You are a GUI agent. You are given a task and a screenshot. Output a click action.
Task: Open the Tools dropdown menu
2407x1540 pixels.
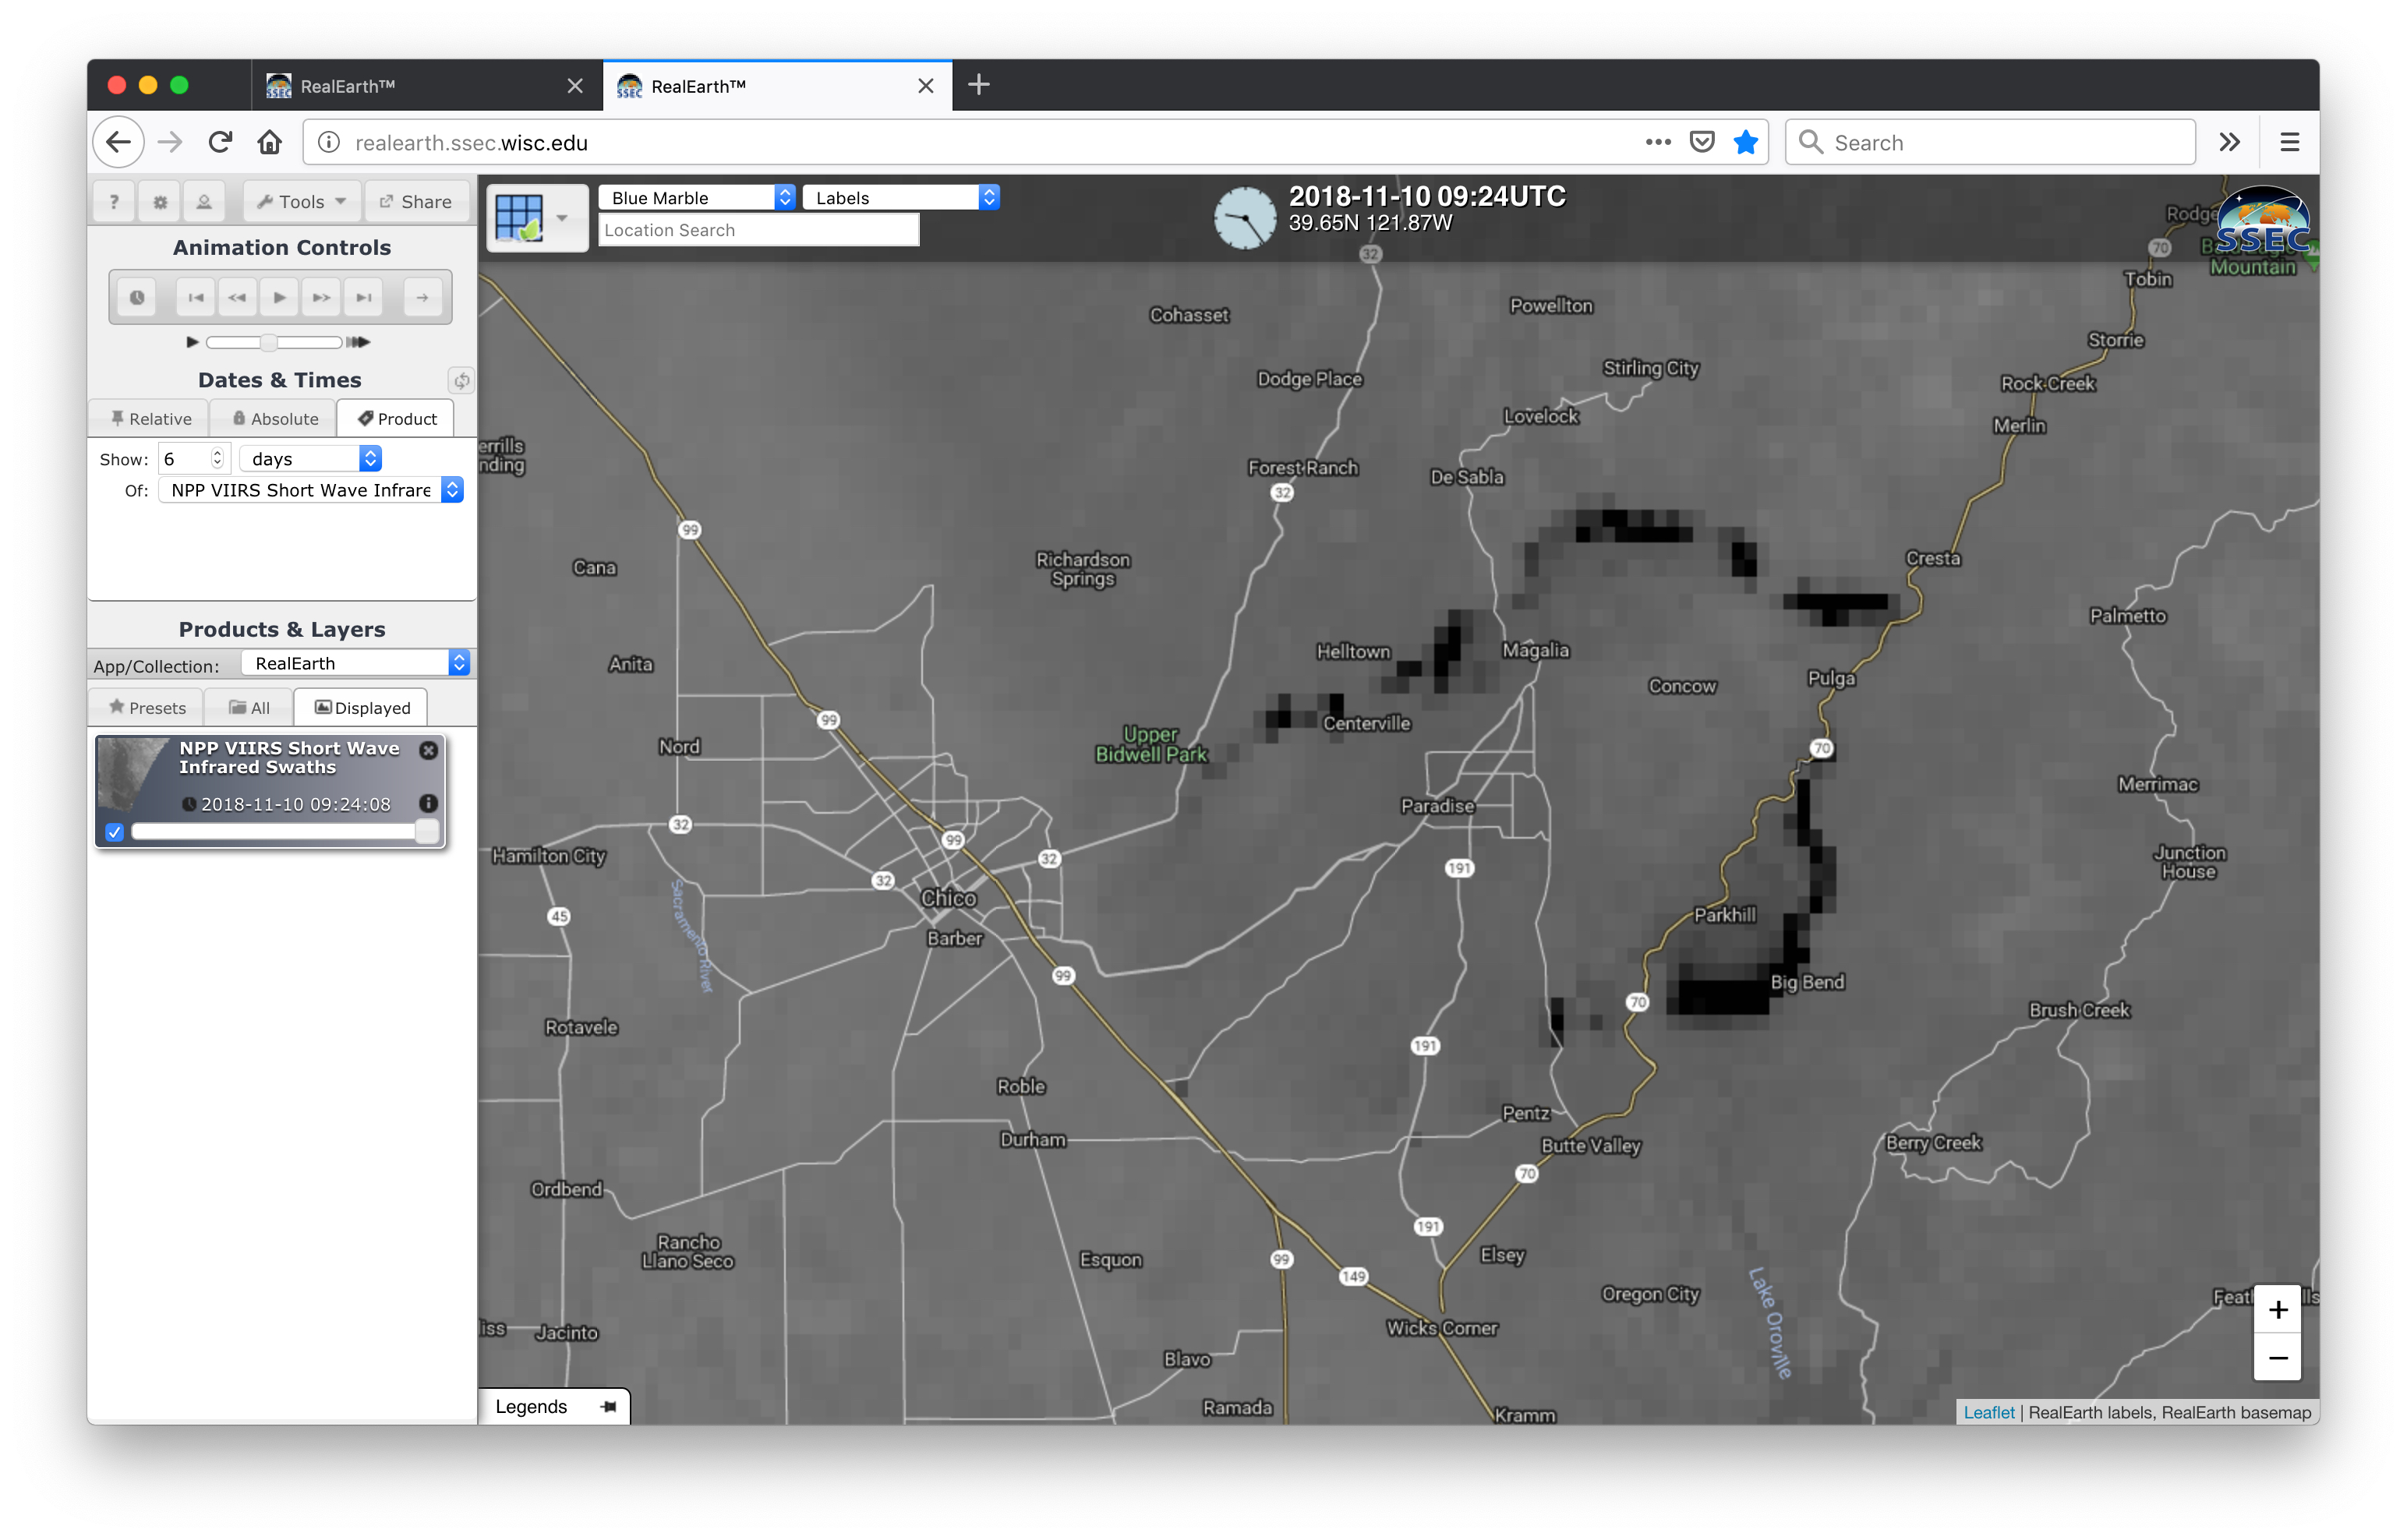point(302,201)
